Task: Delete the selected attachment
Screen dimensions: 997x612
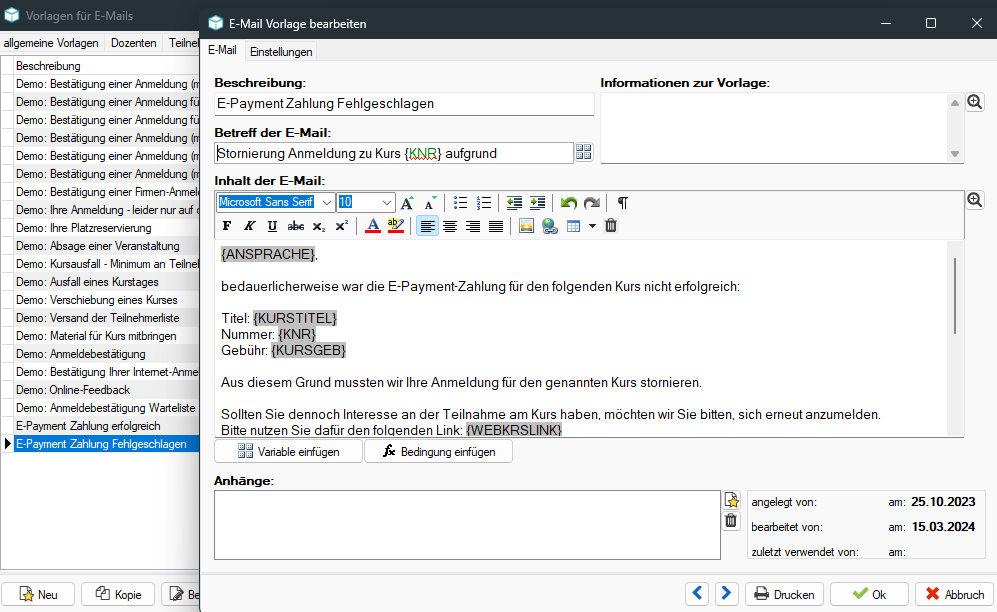Action: click(731, 521)
